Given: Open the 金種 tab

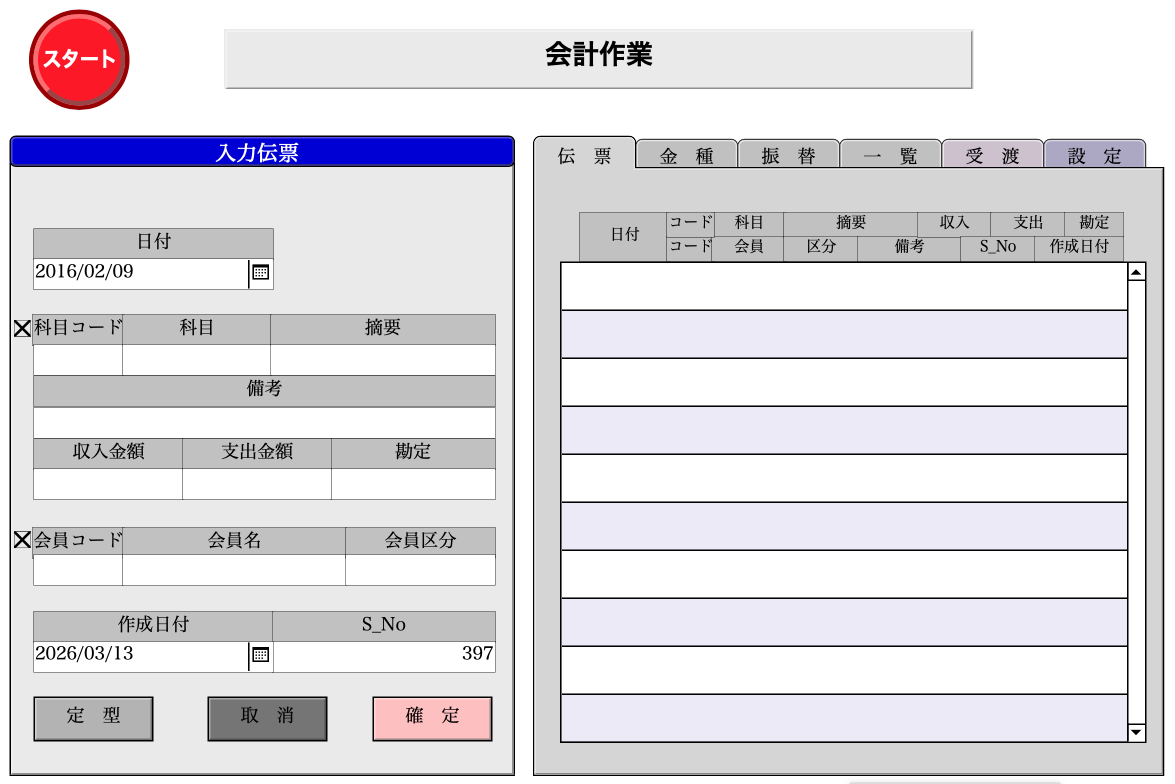Looking at the screenshot, I should (687, 156).
